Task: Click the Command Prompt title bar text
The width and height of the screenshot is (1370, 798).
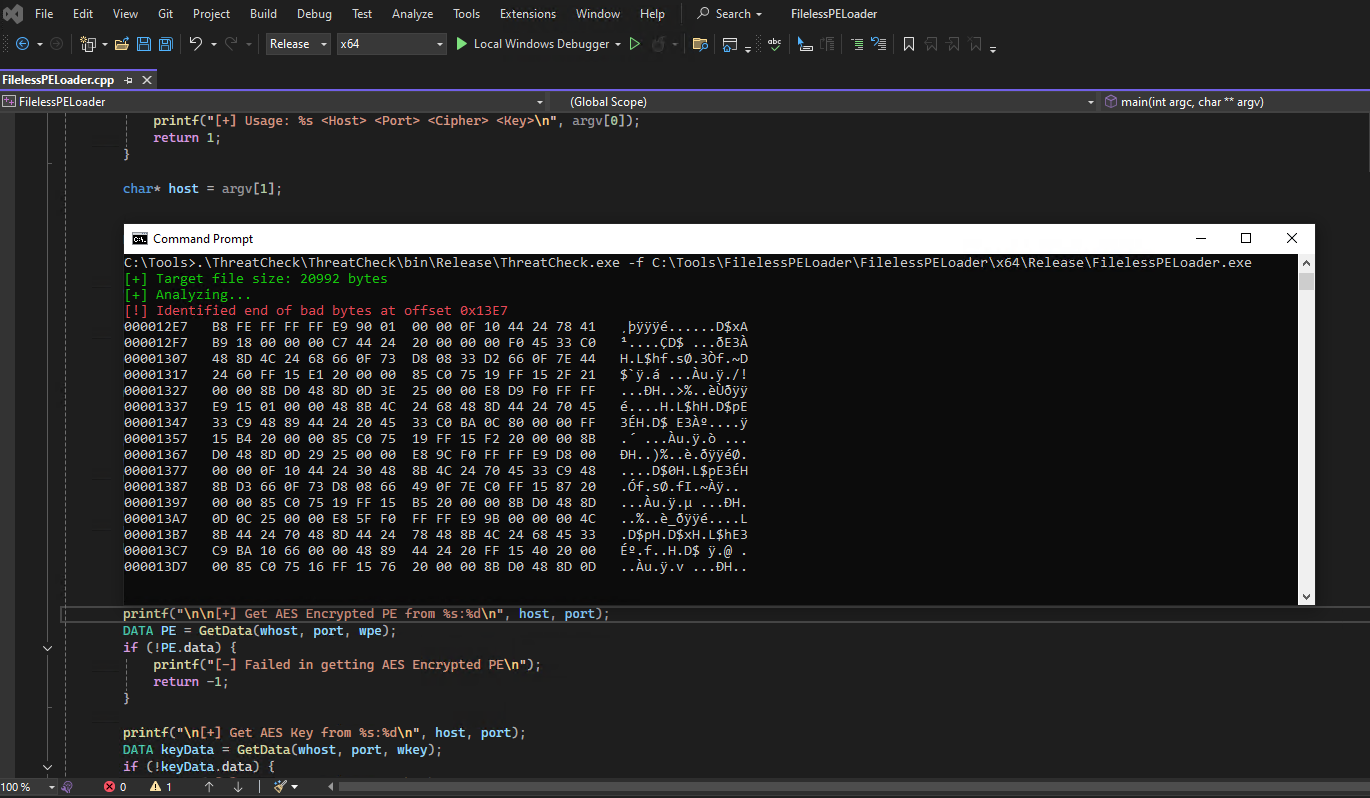Action: [x=203, y=239]
